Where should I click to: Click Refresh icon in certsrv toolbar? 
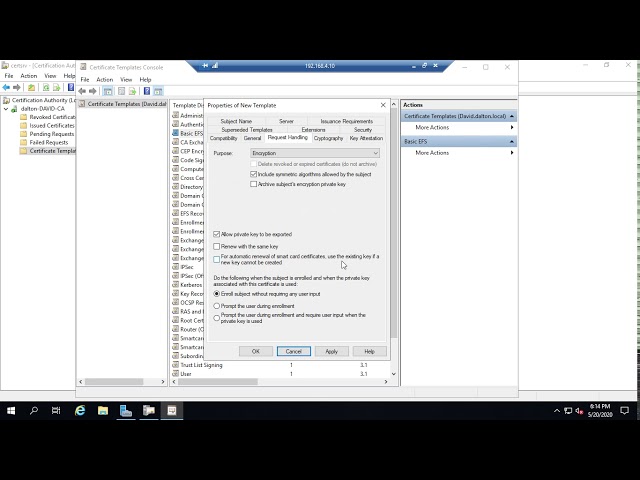46,87
